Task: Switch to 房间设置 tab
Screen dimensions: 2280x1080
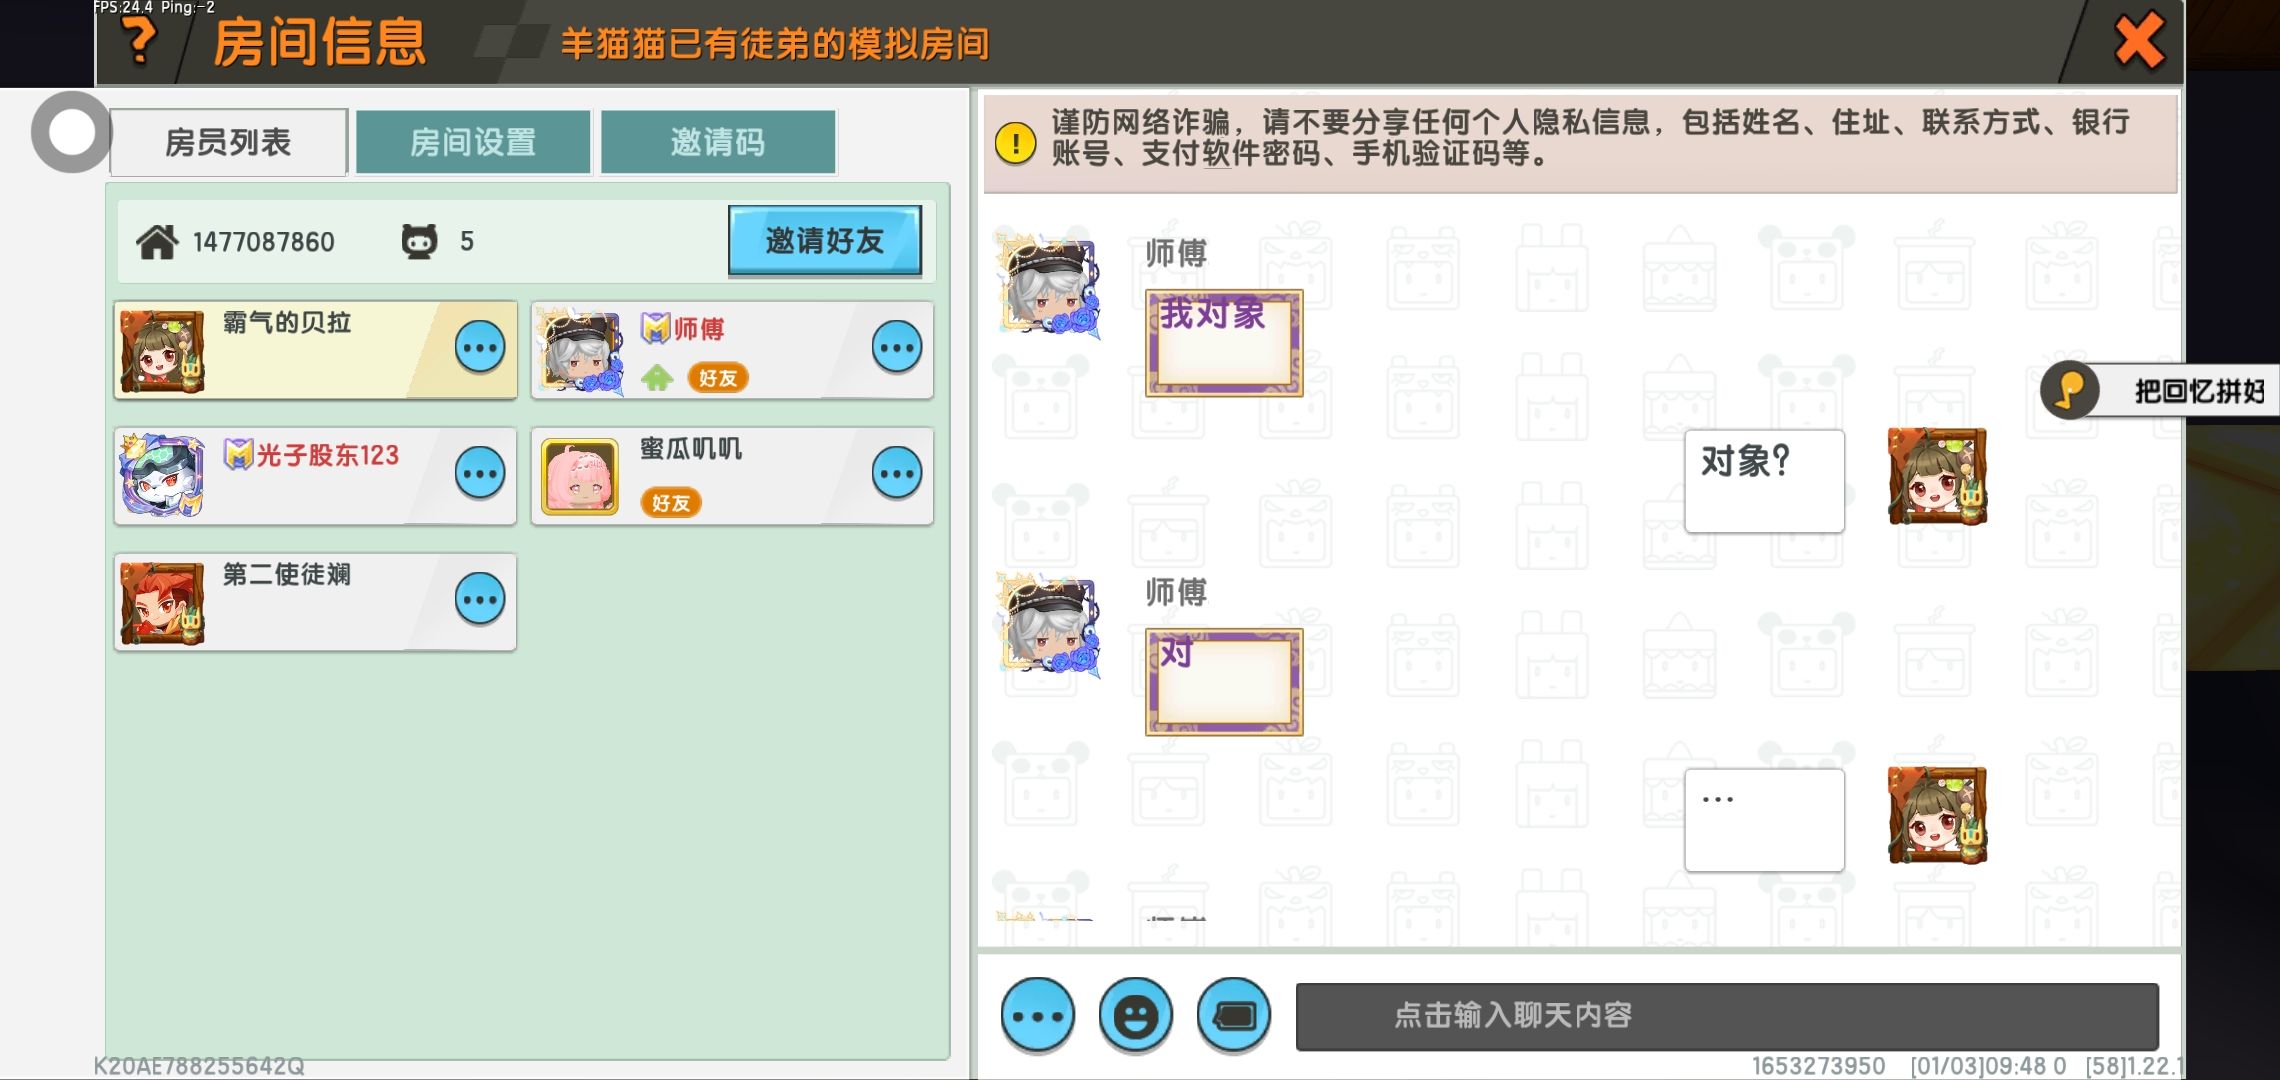Action: (473, 143)
